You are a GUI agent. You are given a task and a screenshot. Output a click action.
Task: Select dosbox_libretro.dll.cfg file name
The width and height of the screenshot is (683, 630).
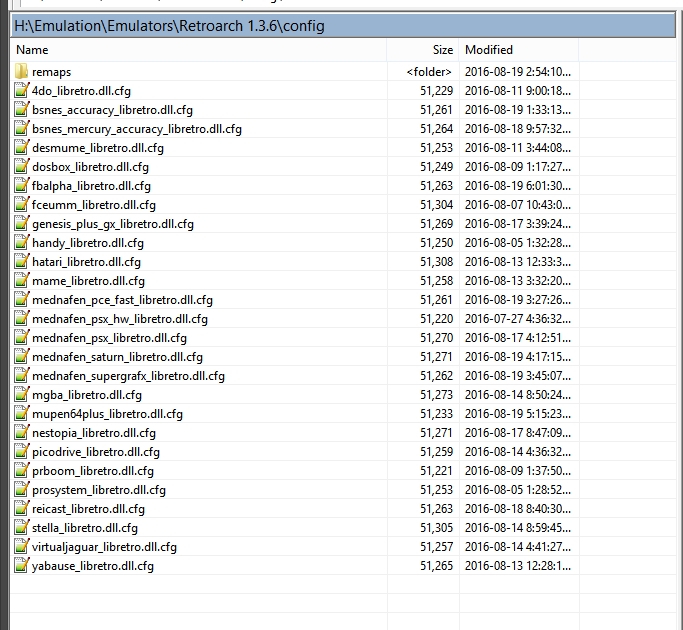pyautogui.click(x=90, y=167)
